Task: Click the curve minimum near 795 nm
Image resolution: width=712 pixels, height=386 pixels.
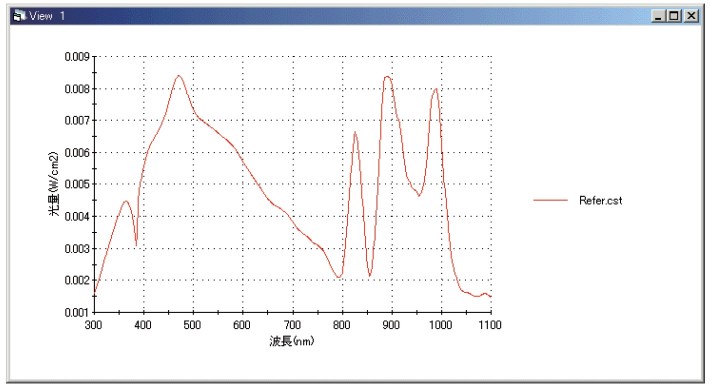Action: (x=338, y=277)
